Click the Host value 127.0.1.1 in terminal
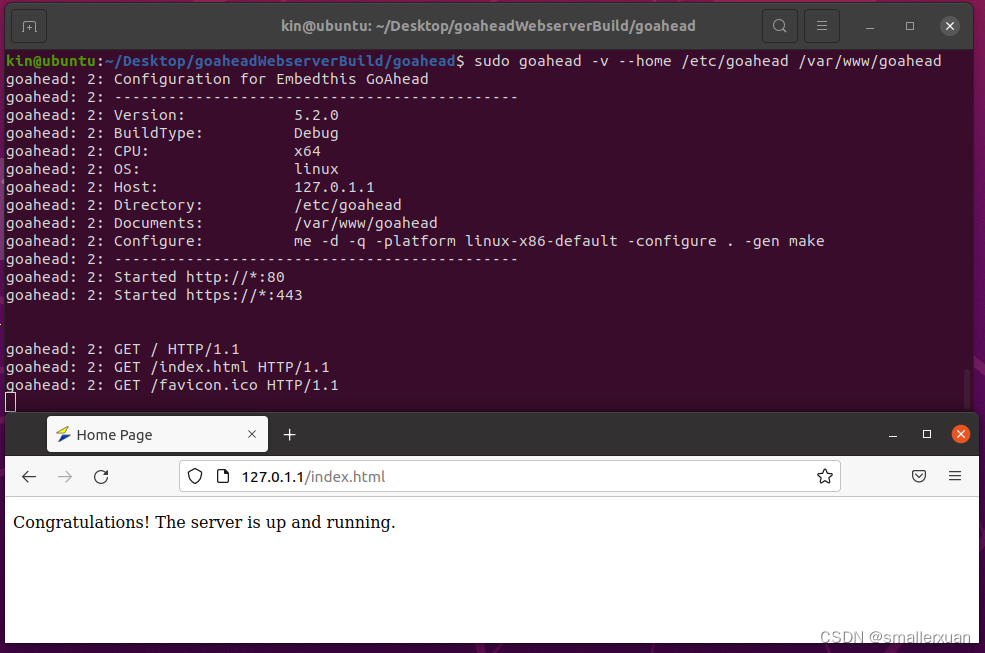This screenshot has height=653, width=985. pyautogui.click(x=334, y=187)
